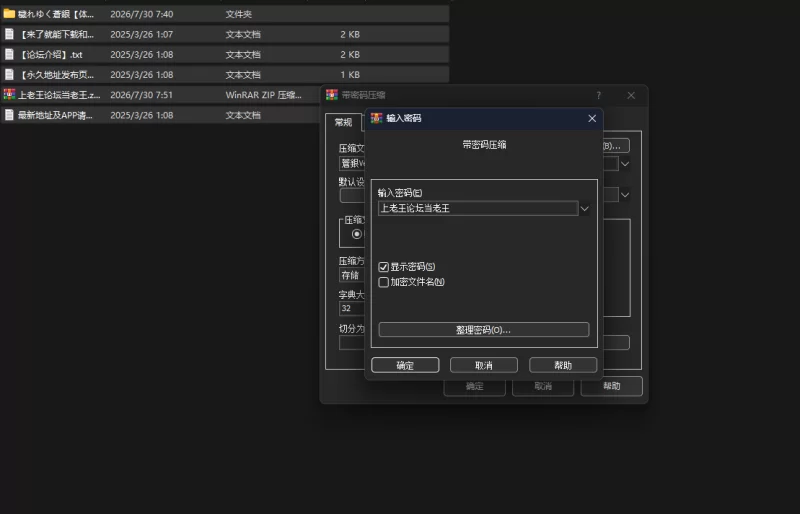This screenshot has width=800, height=514.
Task: Expand the 默认设置 profile dropdown arrow
Action: pos(625,194)
